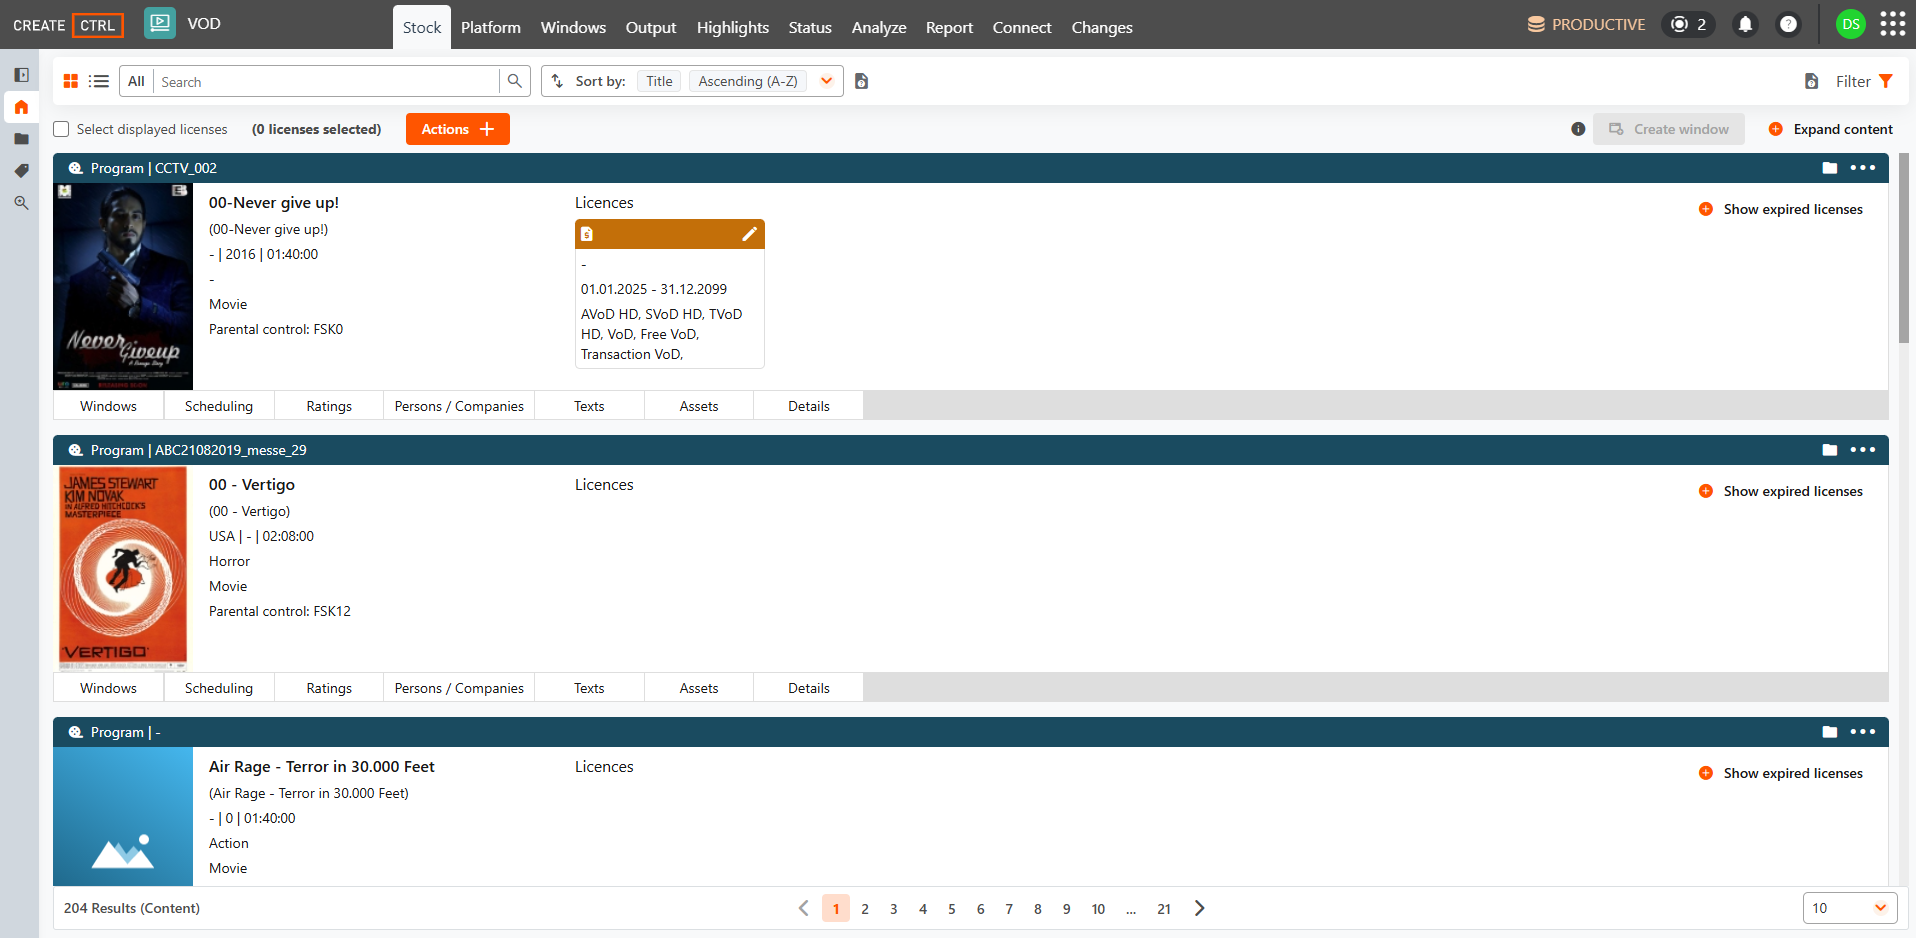Viewport: 1916px width, 938px height.
Task: Show expired licenses for 00-Never give up
Action: (x=1781, y=209)
